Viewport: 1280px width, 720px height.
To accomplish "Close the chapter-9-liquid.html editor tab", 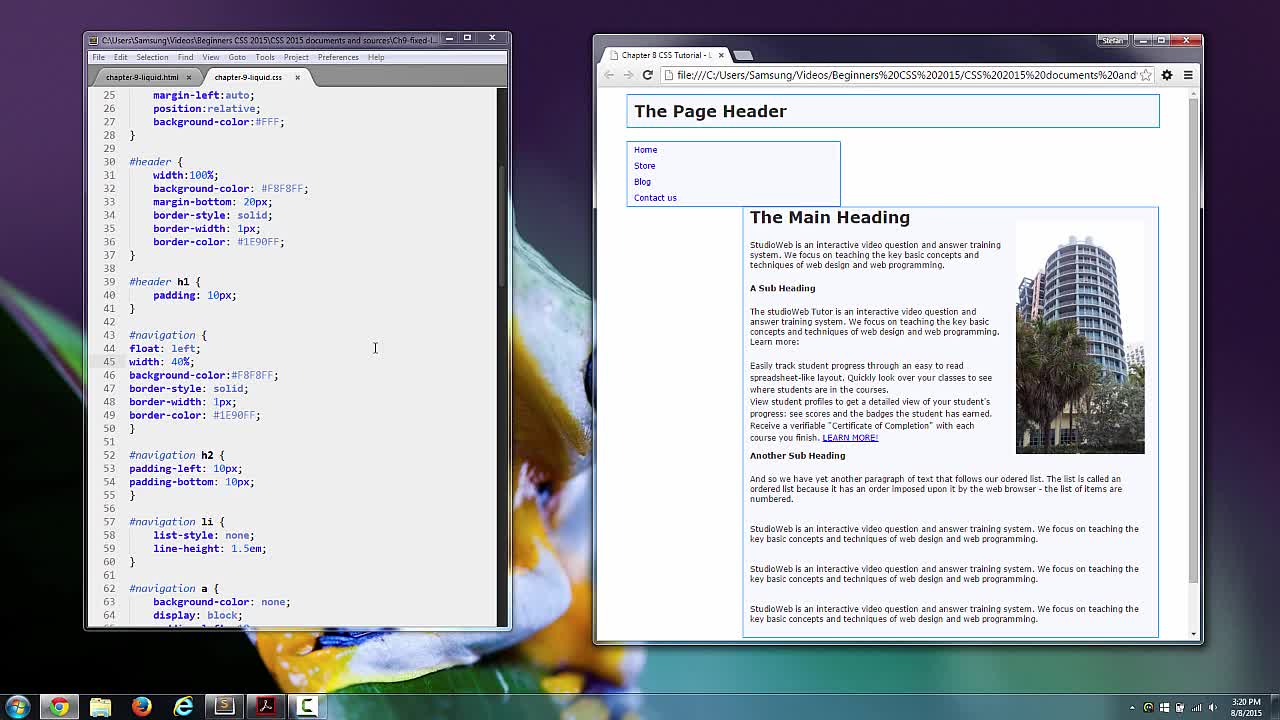I will click(188, 77).
